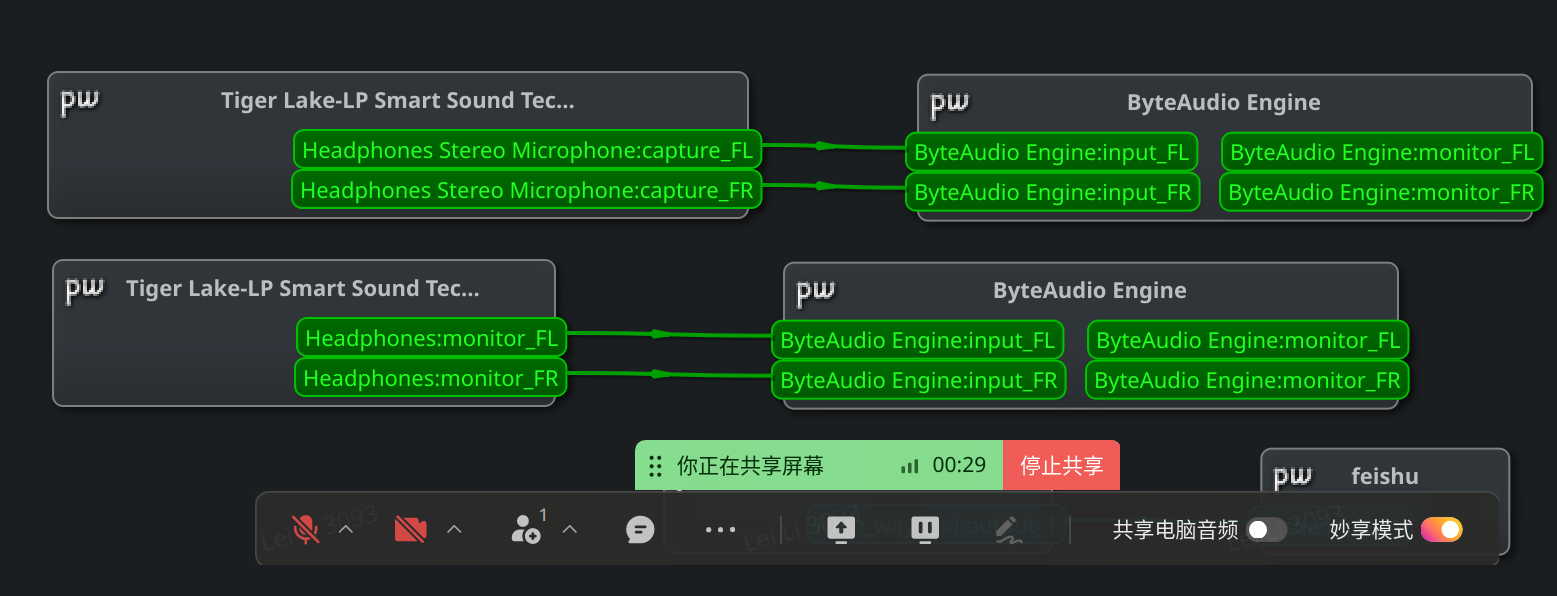Open the annotation pen tool
This screenshot has width=1557, height=596.
pyautogui.click(x=1008, y=529)
